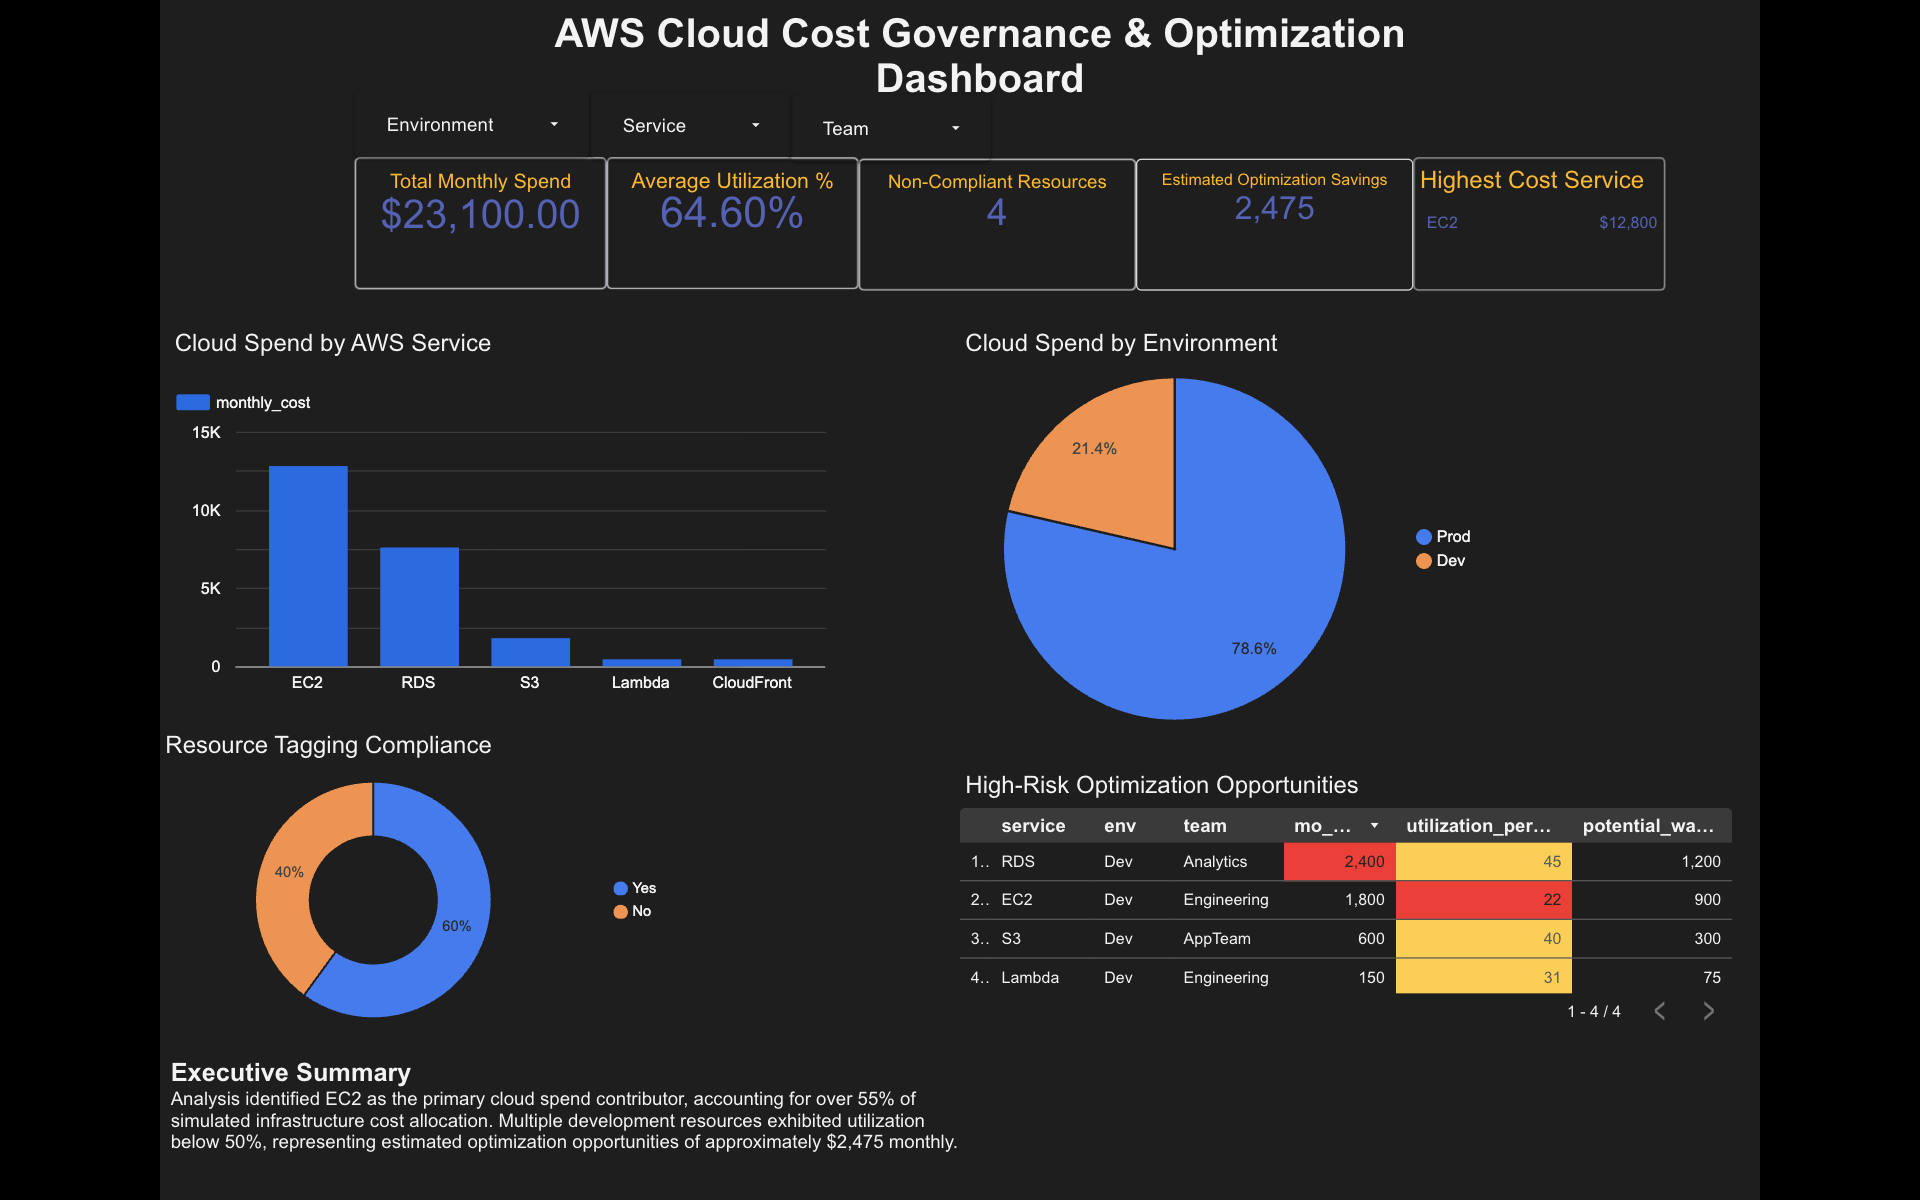Click the team column header
Image resolution: width=1920 pixels, height=1200 pixels.
point(1205,826)
